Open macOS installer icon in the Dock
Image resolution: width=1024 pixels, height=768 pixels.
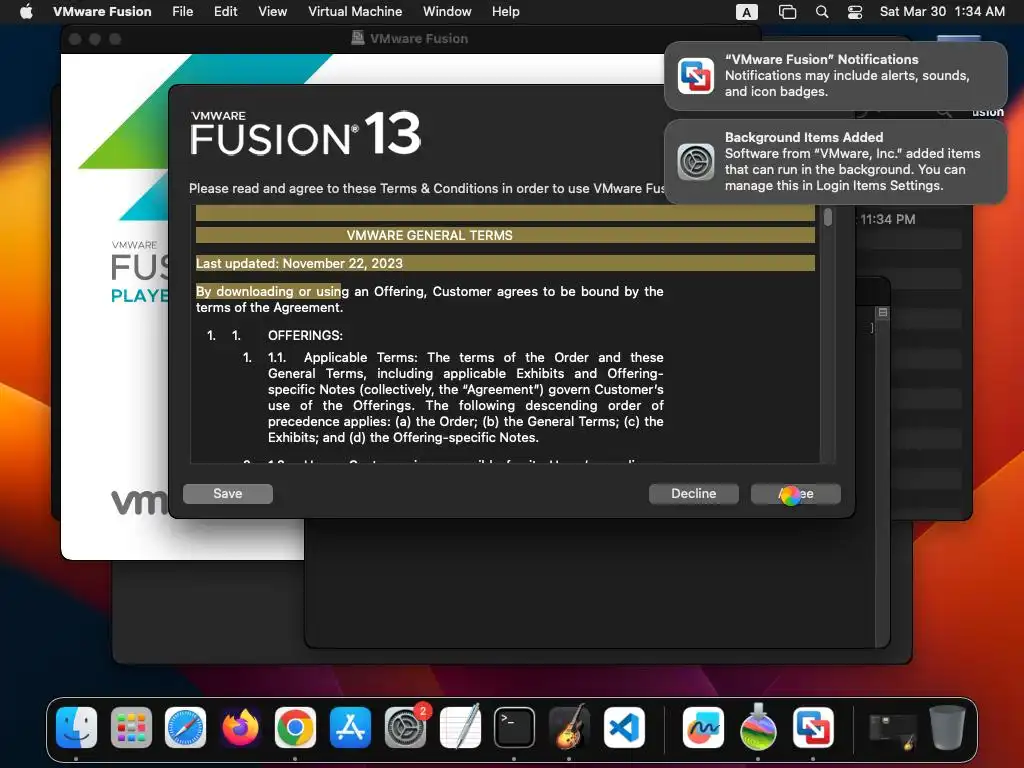(758, 728)
